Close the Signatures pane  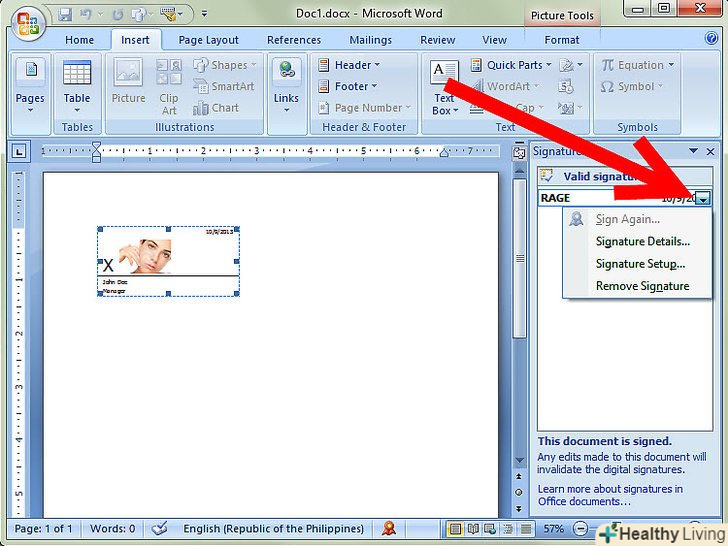point(710,151)
